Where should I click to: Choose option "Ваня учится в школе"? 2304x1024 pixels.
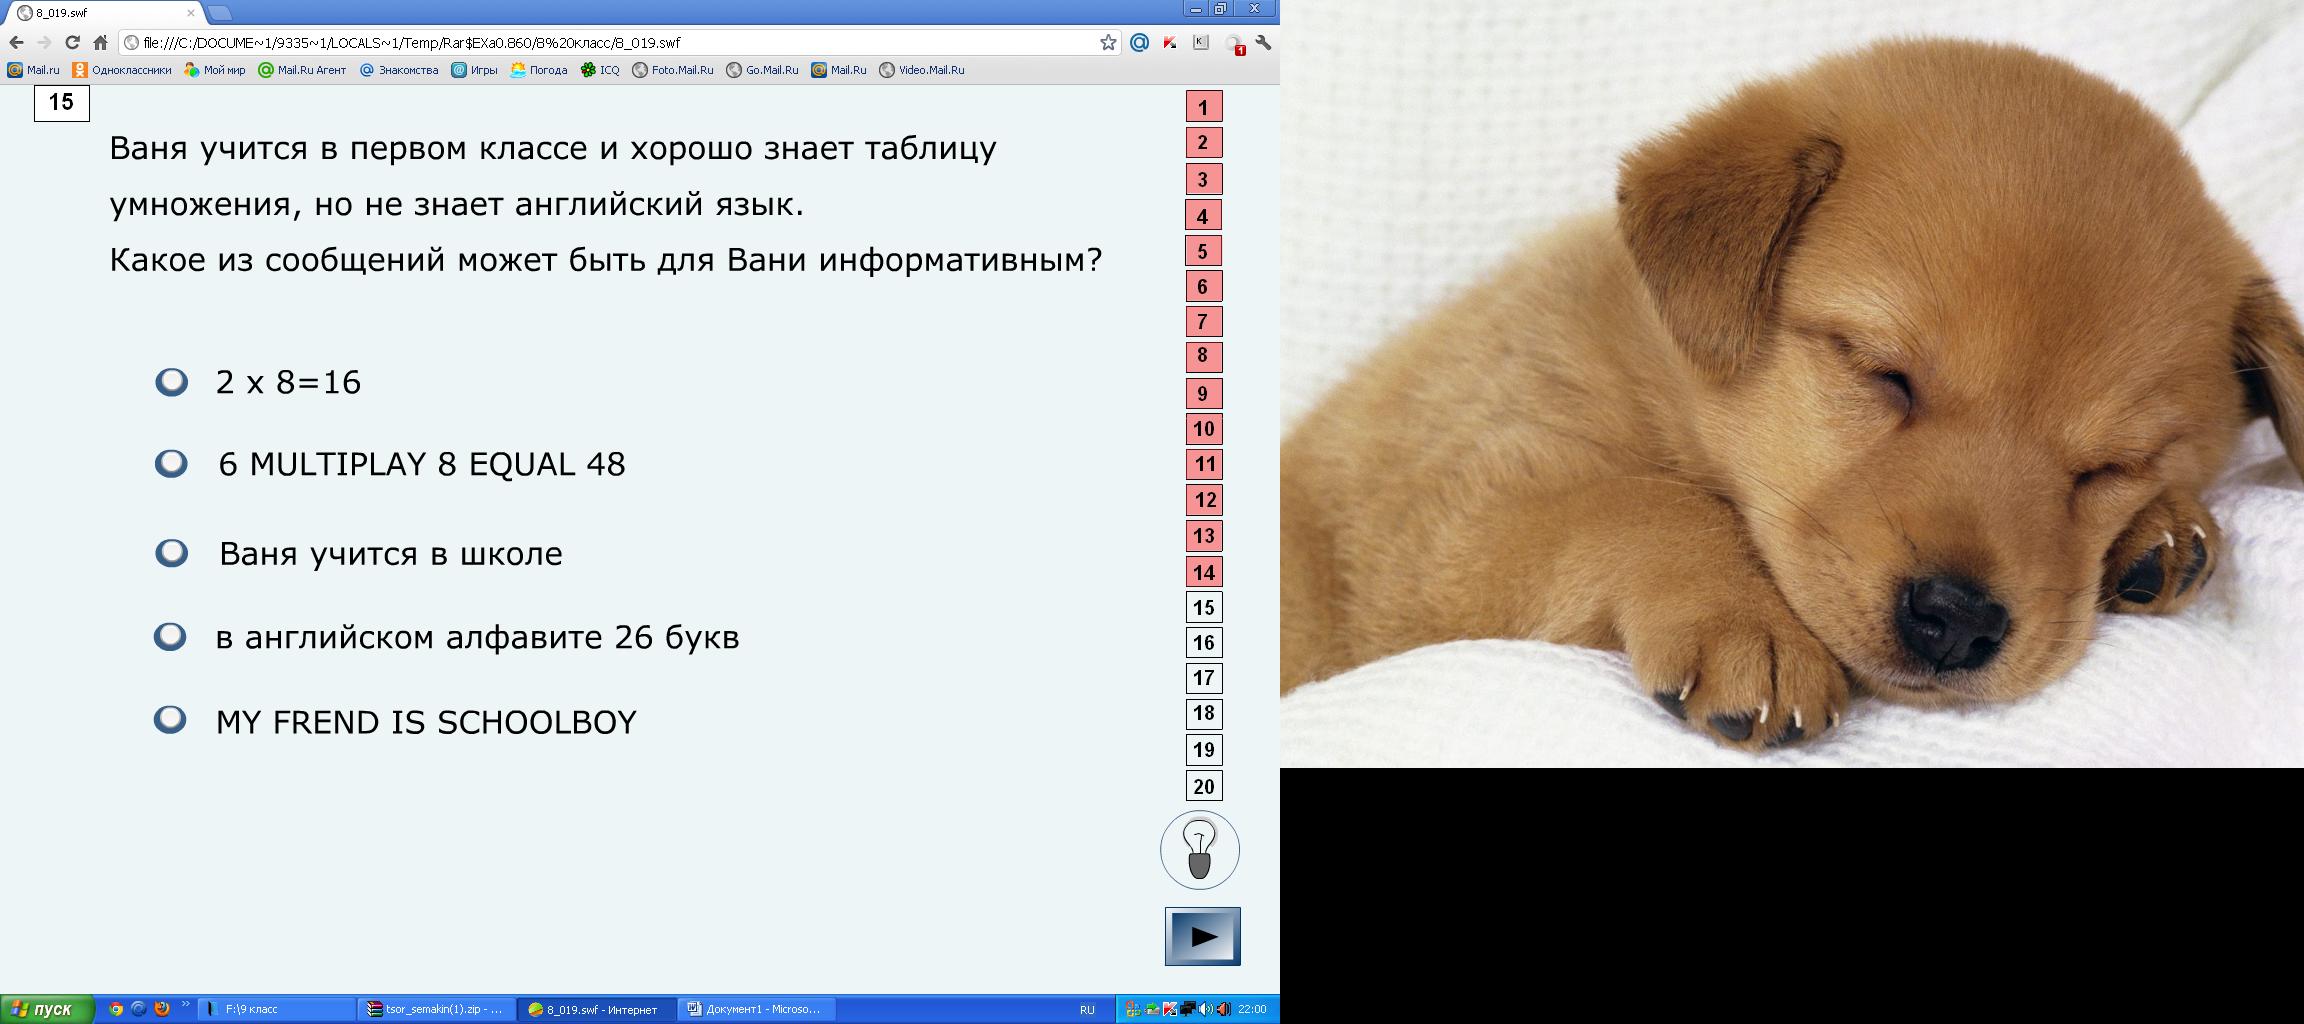pos(172,553)
